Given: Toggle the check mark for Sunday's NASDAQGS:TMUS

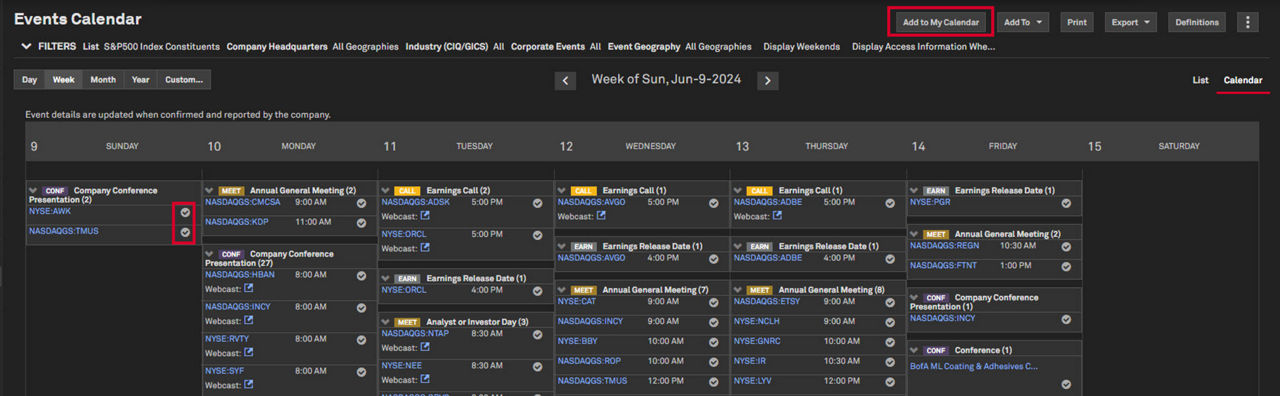Looking at the screenshot, I should tap(185, 233).
